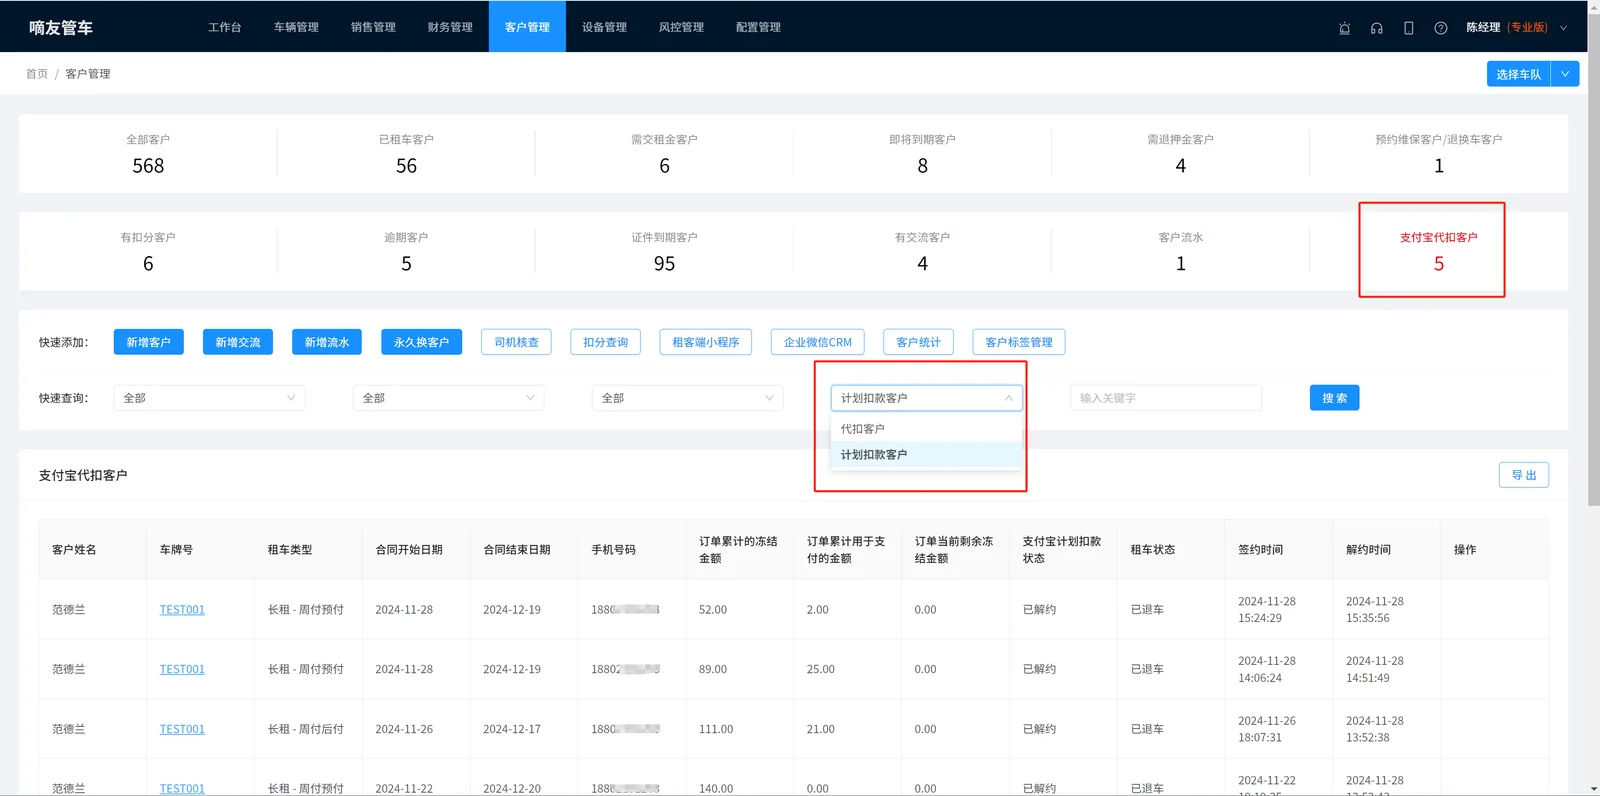Viewport: 1600px width, 796px height.
Task: Click the 永久换客户 button
Action: click(421, 342)
